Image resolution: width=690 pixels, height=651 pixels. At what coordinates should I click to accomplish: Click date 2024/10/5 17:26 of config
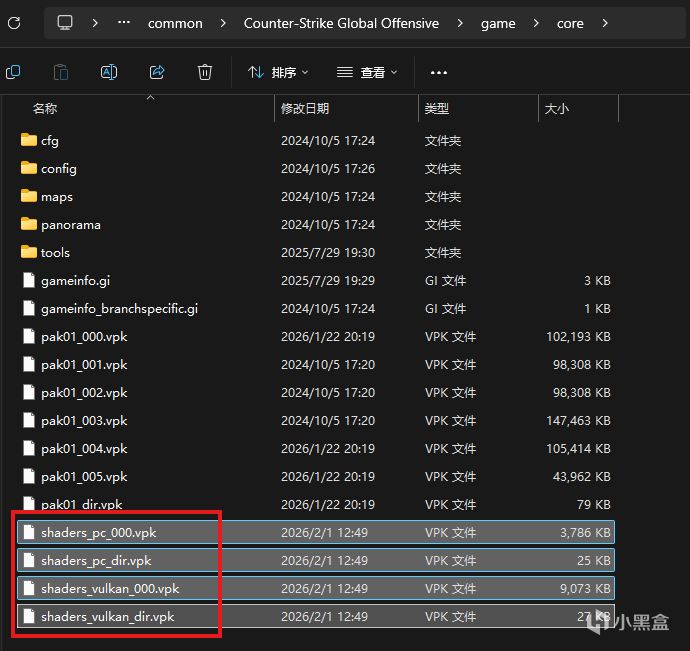tap(328, 169)
